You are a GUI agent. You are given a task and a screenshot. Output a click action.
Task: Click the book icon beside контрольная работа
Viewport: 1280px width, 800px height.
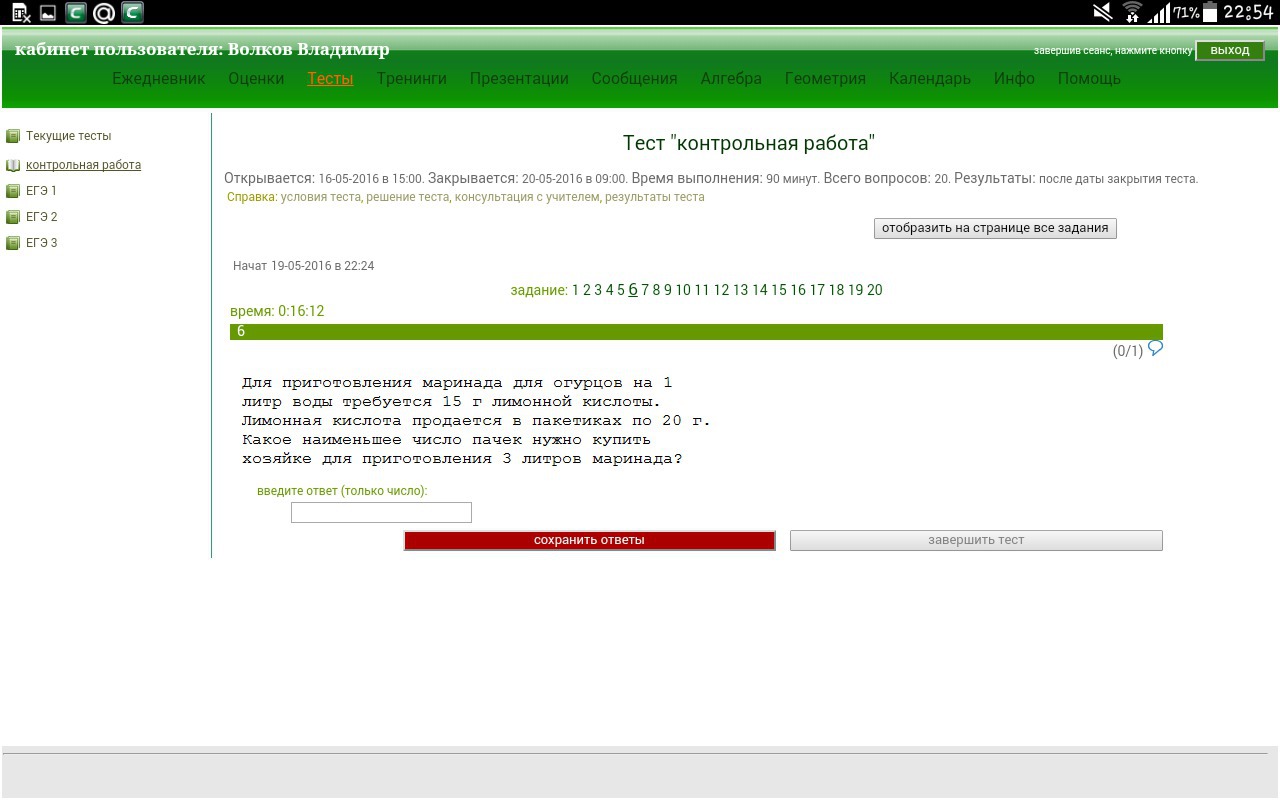pyautogui.click(x=13, y=165)
